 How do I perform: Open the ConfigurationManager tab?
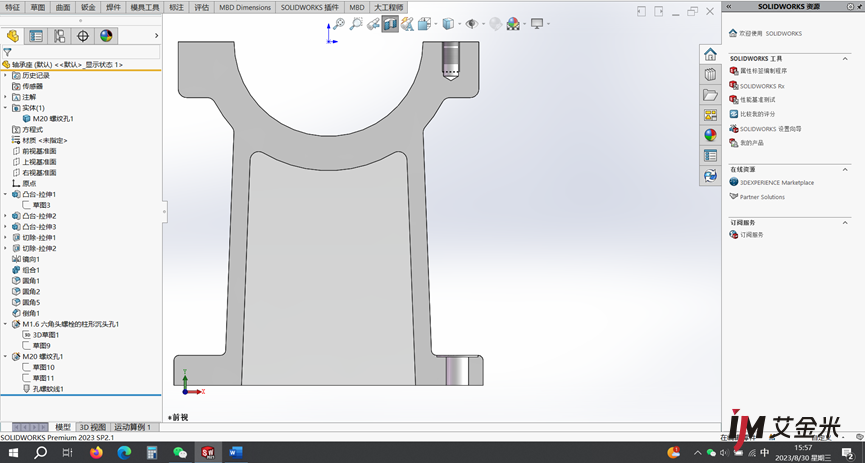click(x=60, y=36)
